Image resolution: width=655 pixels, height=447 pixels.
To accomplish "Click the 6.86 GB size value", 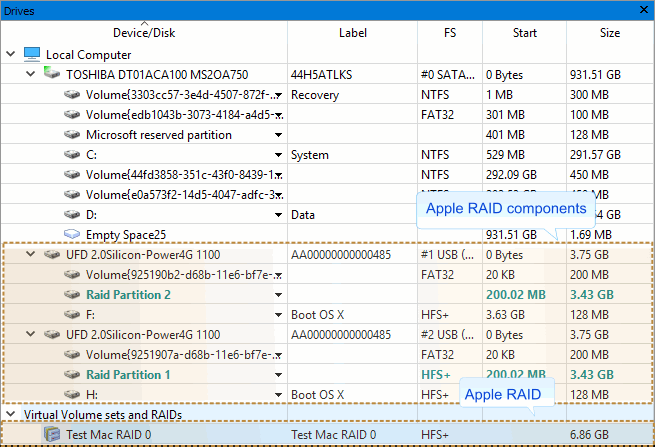I will [x=589, y=434].
